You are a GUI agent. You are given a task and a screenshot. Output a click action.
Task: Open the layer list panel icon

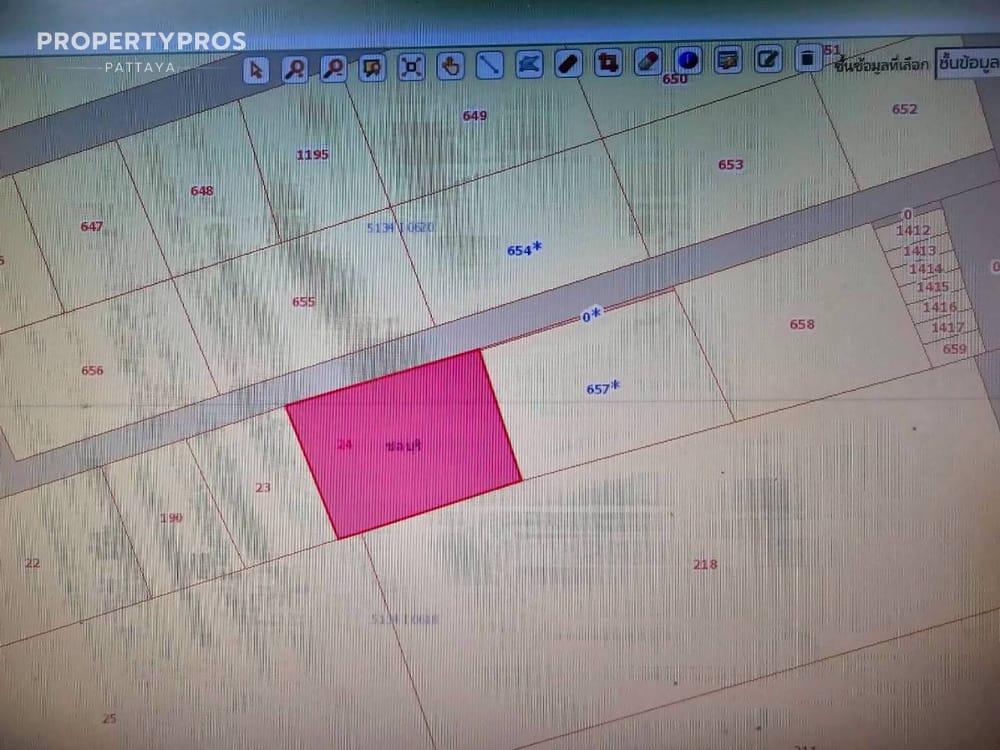click(728, 60)
